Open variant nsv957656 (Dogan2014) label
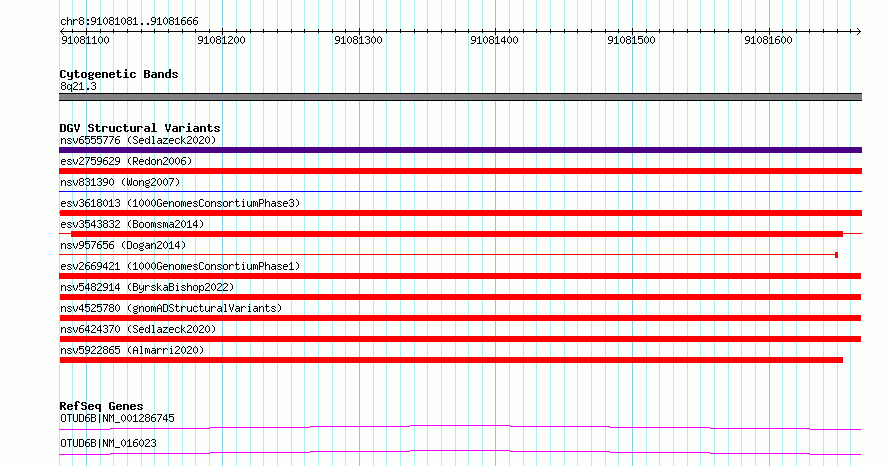Viewport: 890px width, 466px height. point(123,245)
